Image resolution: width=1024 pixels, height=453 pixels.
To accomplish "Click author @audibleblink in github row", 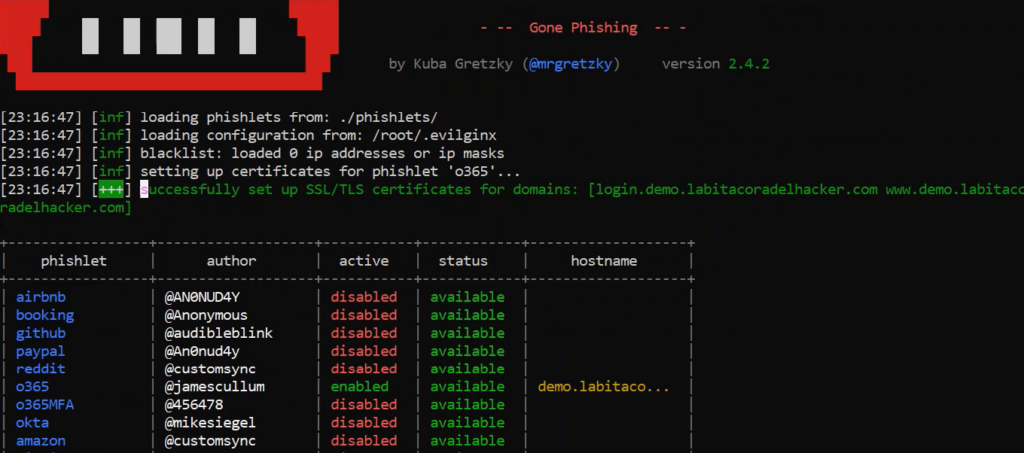I will (x=218, y=333).
